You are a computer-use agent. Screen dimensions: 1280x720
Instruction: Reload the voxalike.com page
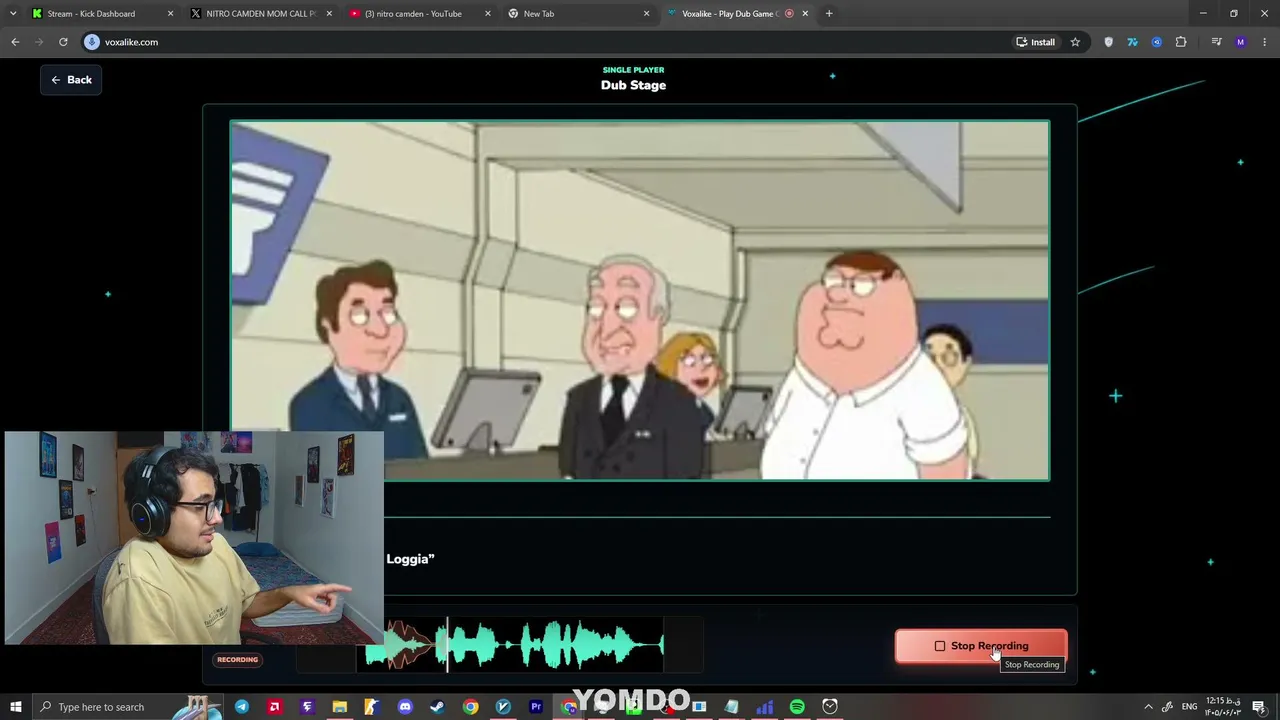(63, 42)
